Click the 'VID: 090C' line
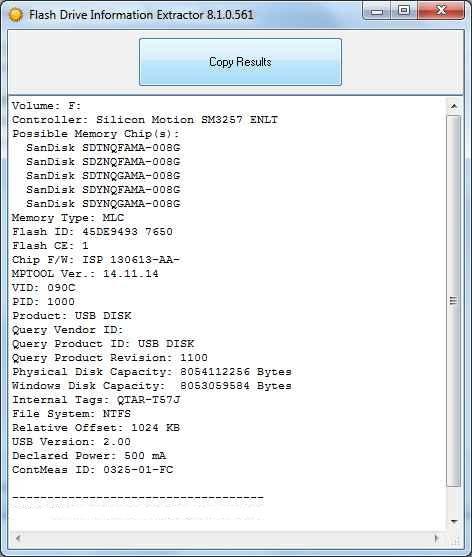Viewport: 472px width, 557px height. pyautogui.click(x=44, y=288)
